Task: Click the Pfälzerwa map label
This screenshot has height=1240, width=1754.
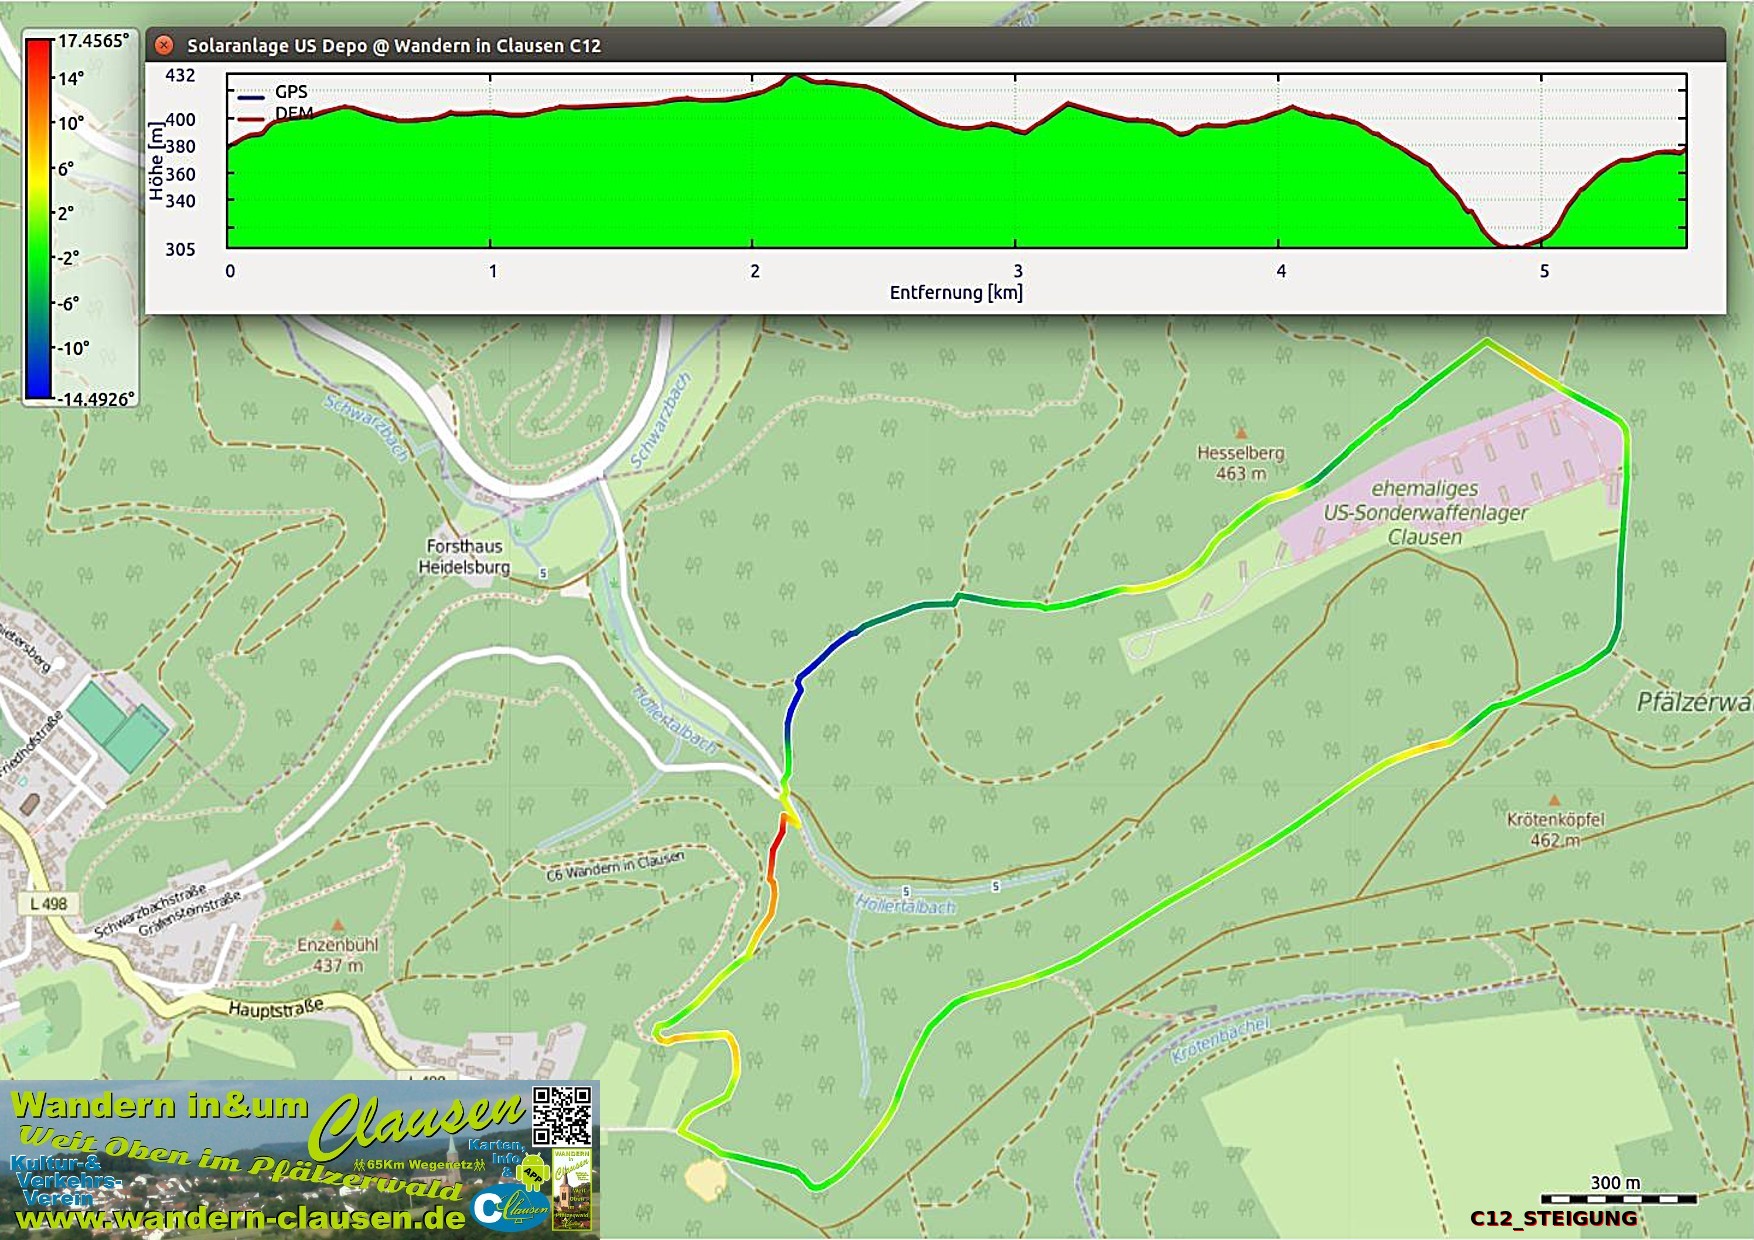Action: click(1694, 702)
